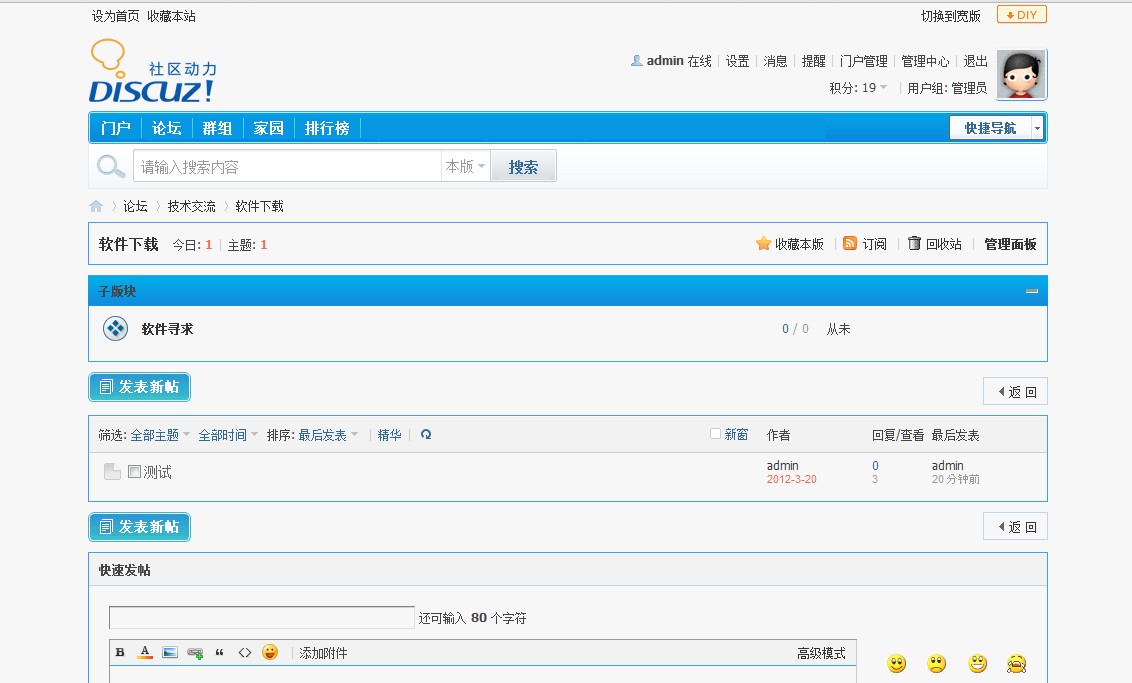Open the font color picker in editor

pos(145,653)
